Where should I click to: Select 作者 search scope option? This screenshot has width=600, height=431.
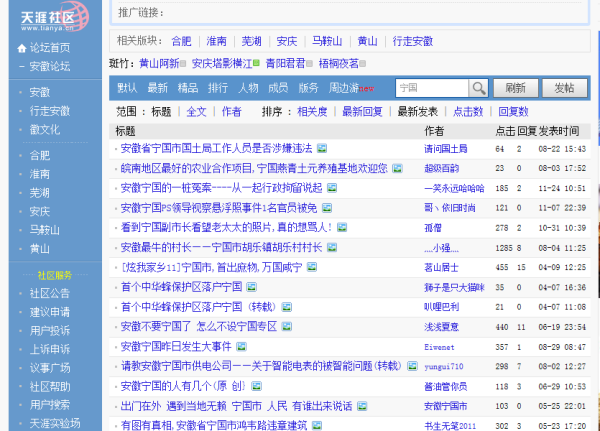tap(231, 111)
